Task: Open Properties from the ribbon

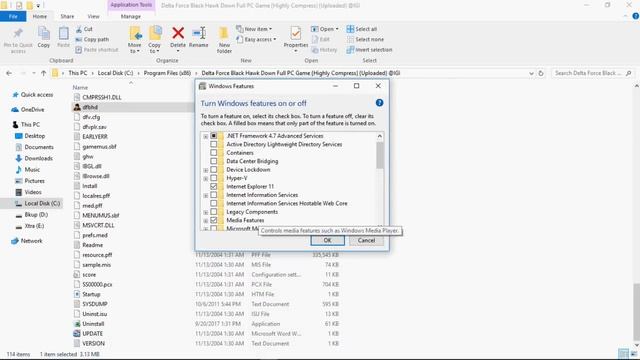Action: point(296,39)
